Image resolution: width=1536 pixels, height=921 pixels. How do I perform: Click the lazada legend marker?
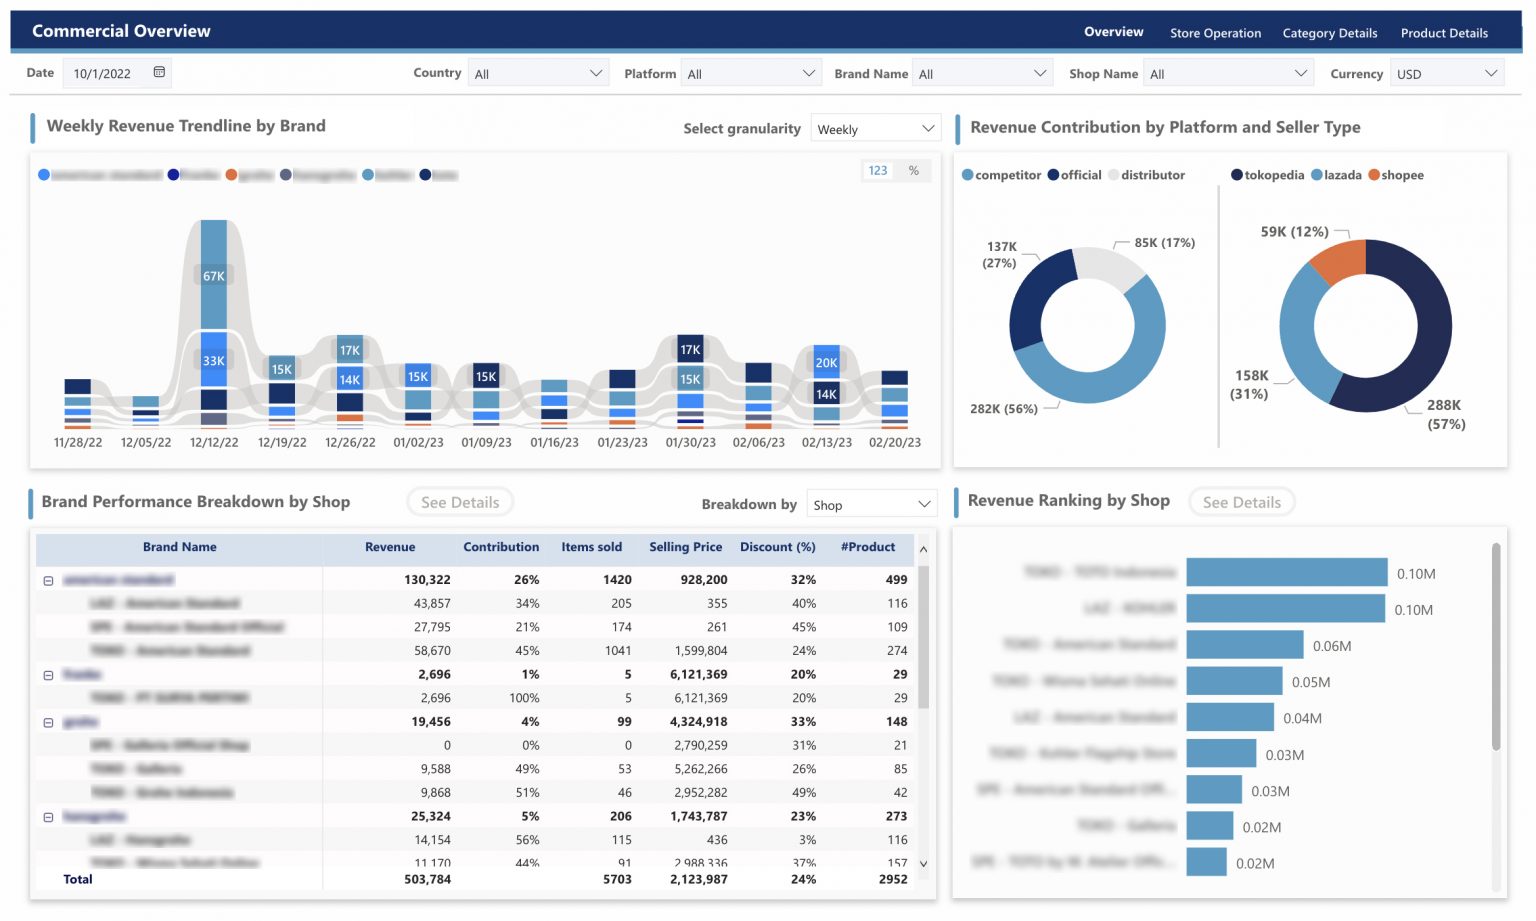tap(1315, 174)
